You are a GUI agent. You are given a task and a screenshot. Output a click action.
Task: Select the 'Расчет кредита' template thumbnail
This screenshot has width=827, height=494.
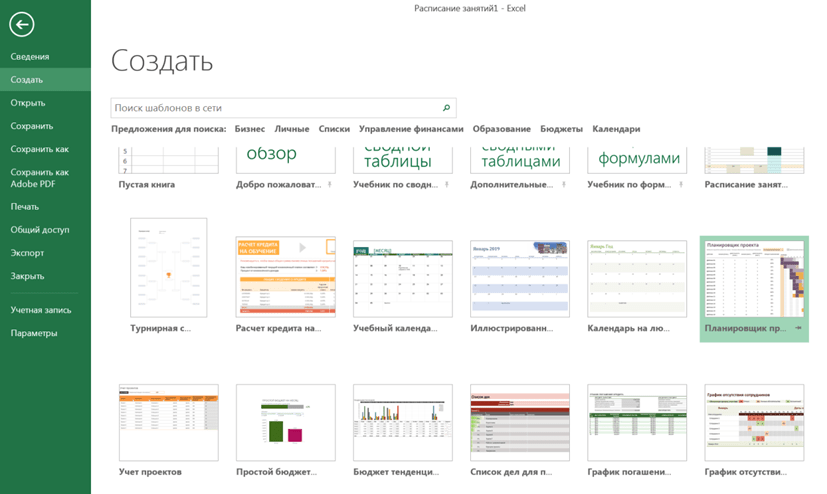(285, 278)
